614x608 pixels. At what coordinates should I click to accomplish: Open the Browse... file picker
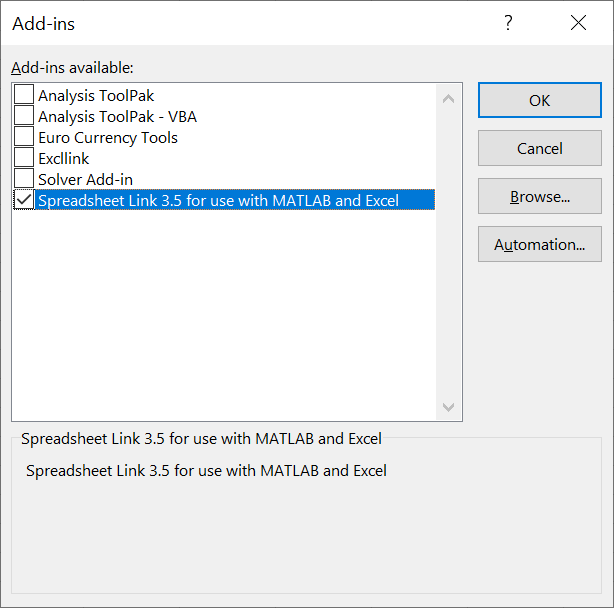pyautogui.click(x=539, y=196)
